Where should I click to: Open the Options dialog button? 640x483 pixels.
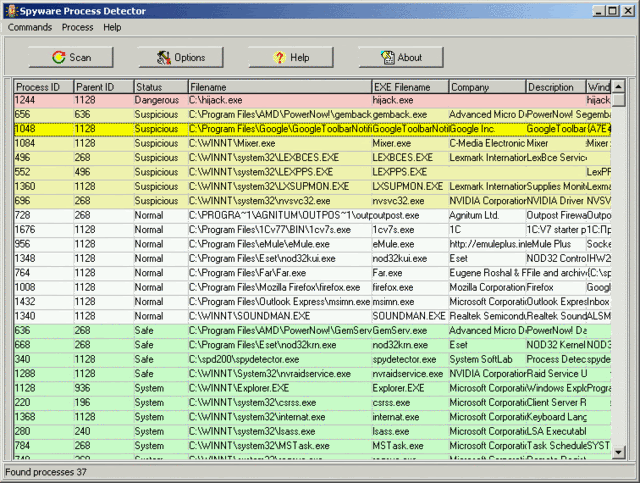click(x=181, y=57)
